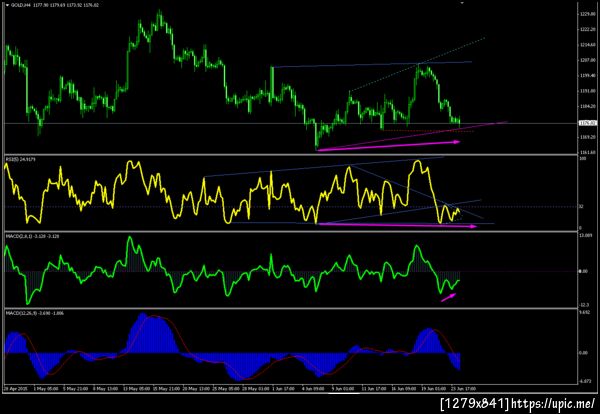Click the 28 Apr 2015 date label
Image resolution: width=600 pixels, height=414 pixels.
tap(14, 388)
